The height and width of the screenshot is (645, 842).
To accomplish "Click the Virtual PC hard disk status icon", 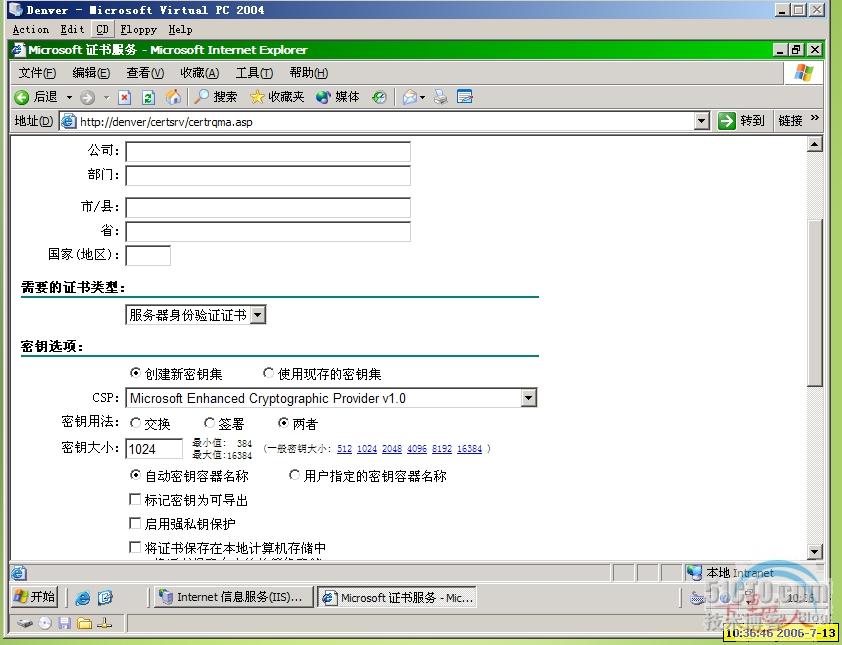I will point(25,624).
